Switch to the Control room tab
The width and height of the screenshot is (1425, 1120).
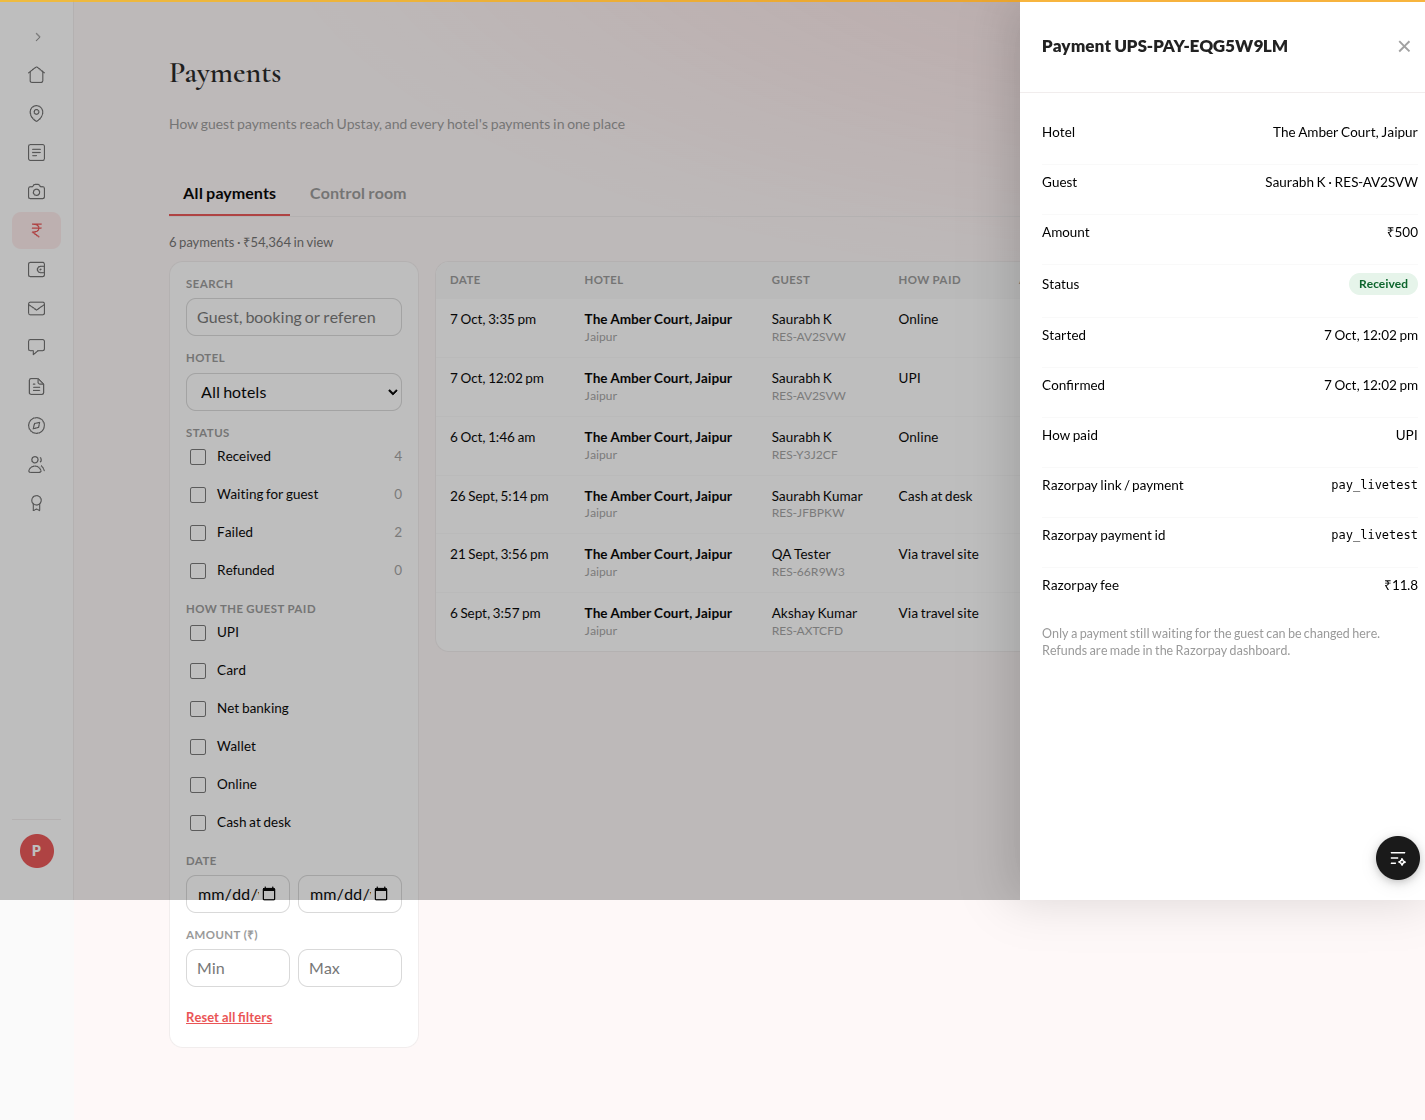pyautogui.click(x=358, y=194)
